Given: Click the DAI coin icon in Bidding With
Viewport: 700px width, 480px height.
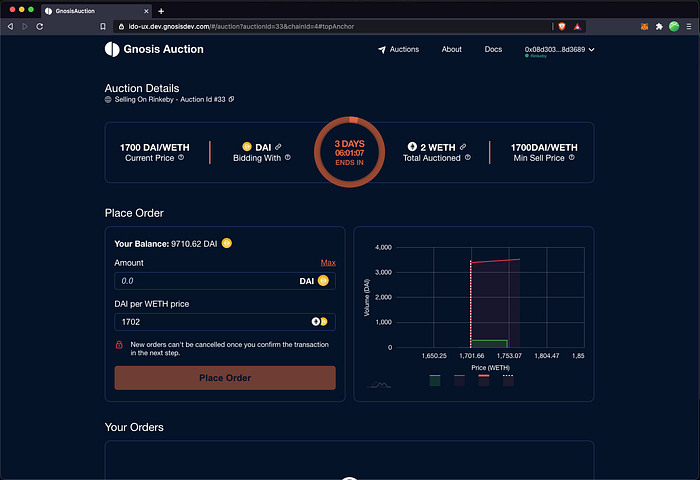Looking at the screenshot, I should tap(247, 146).
